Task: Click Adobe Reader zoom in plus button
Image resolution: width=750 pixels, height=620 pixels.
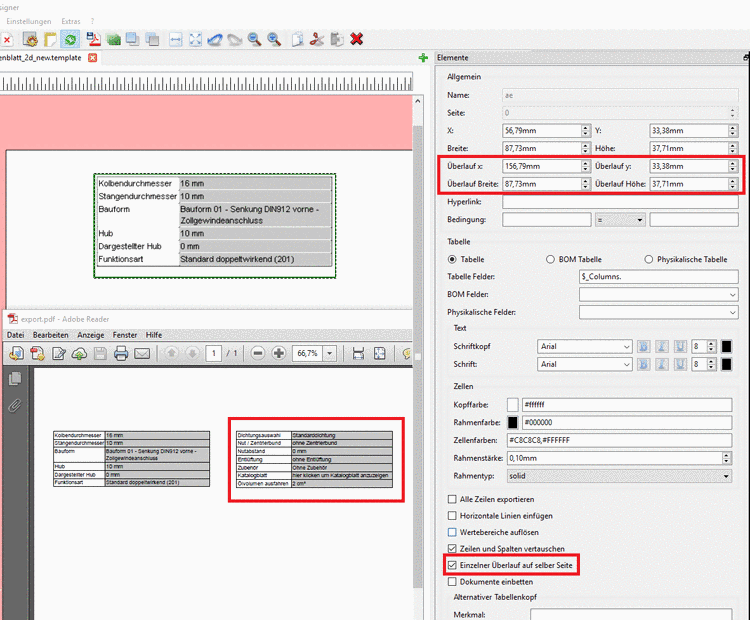Action: click(279, 354)
